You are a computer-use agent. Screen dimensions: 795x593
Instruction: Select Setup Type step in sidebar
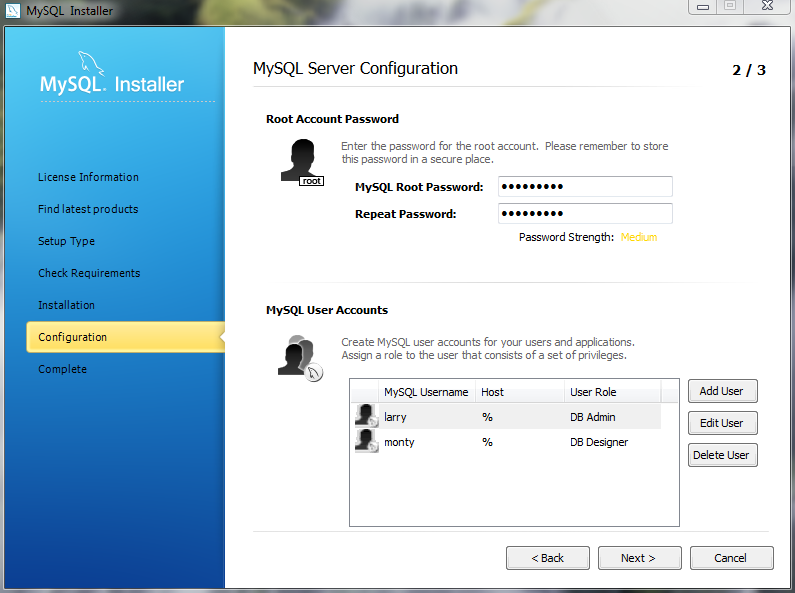[x=66, y=241]
